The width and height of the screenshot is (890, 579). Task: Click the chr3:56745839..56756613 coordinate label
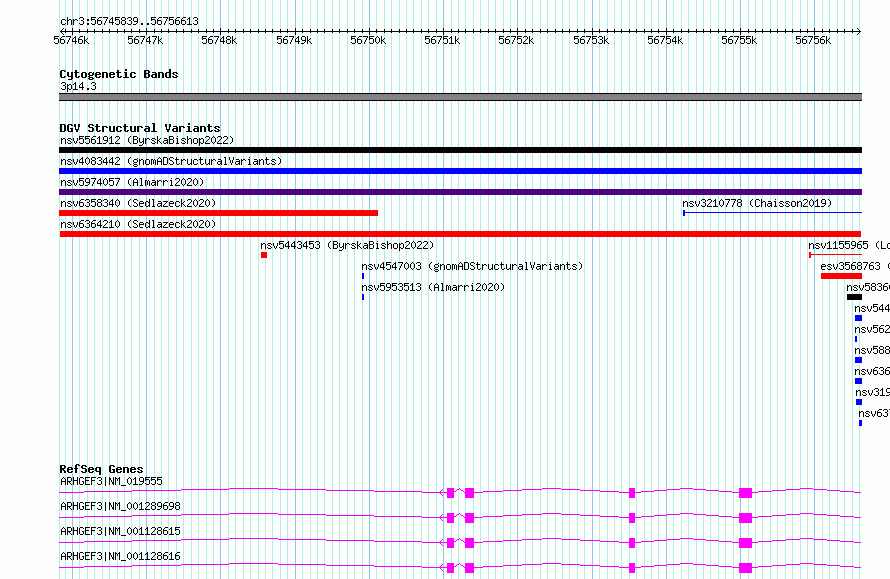(129, 22)
